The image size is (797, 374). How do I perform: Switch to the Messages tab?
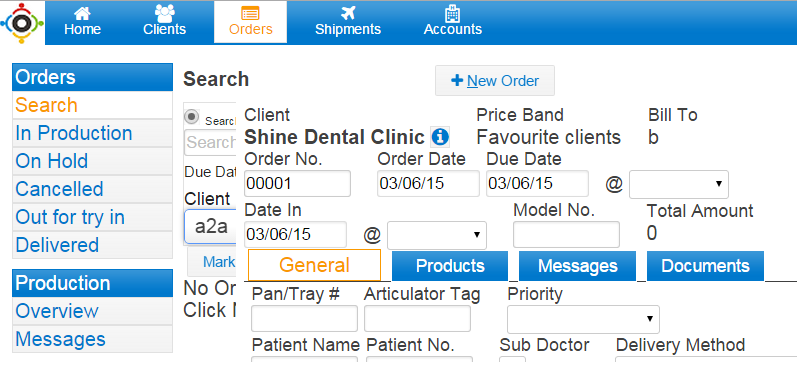coord(577,266)
